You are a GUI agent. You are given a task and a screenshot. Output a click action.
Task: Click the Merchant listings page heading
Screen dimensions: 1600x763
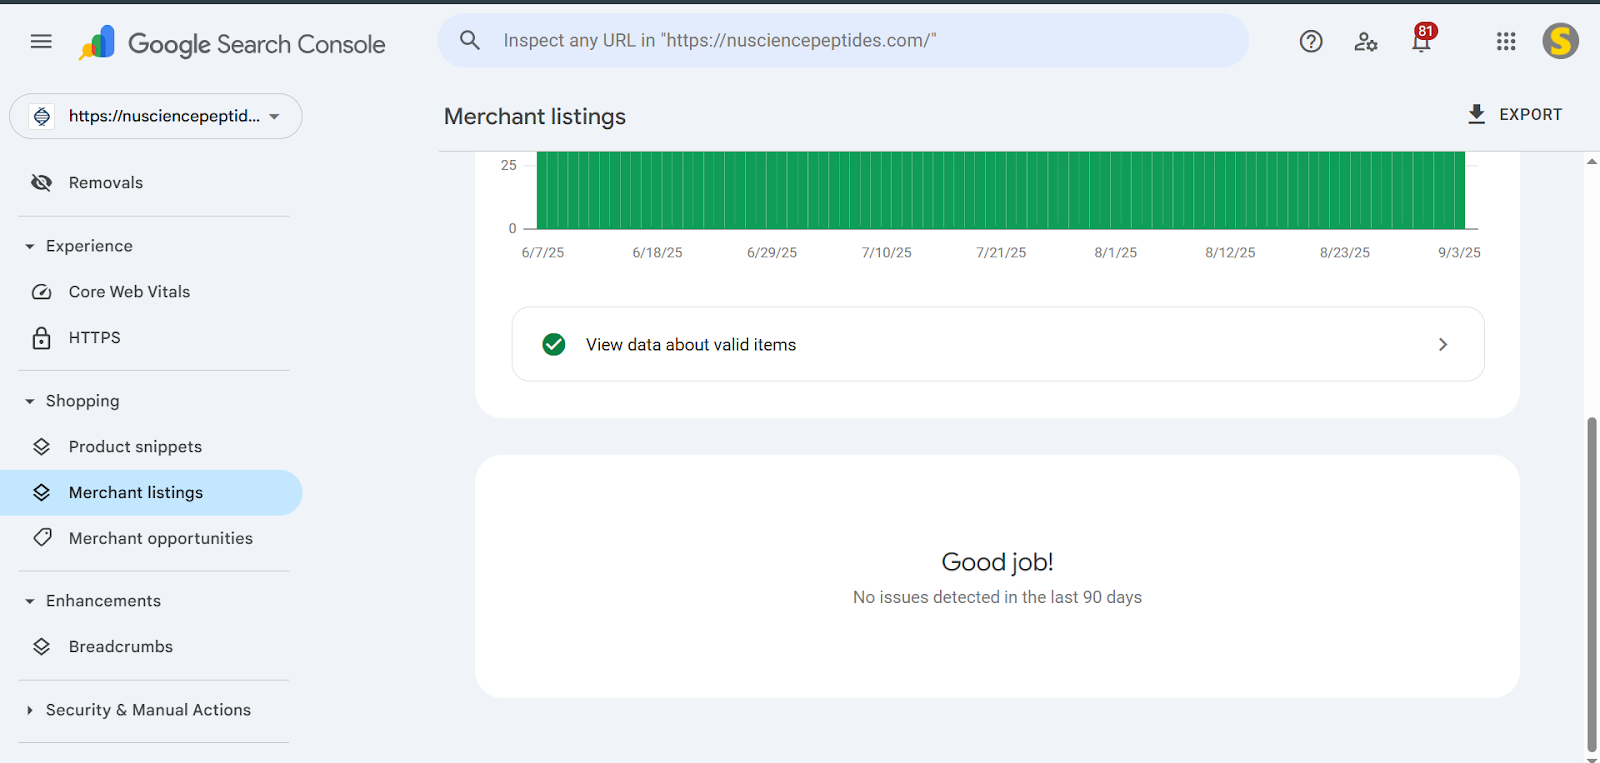535,117
